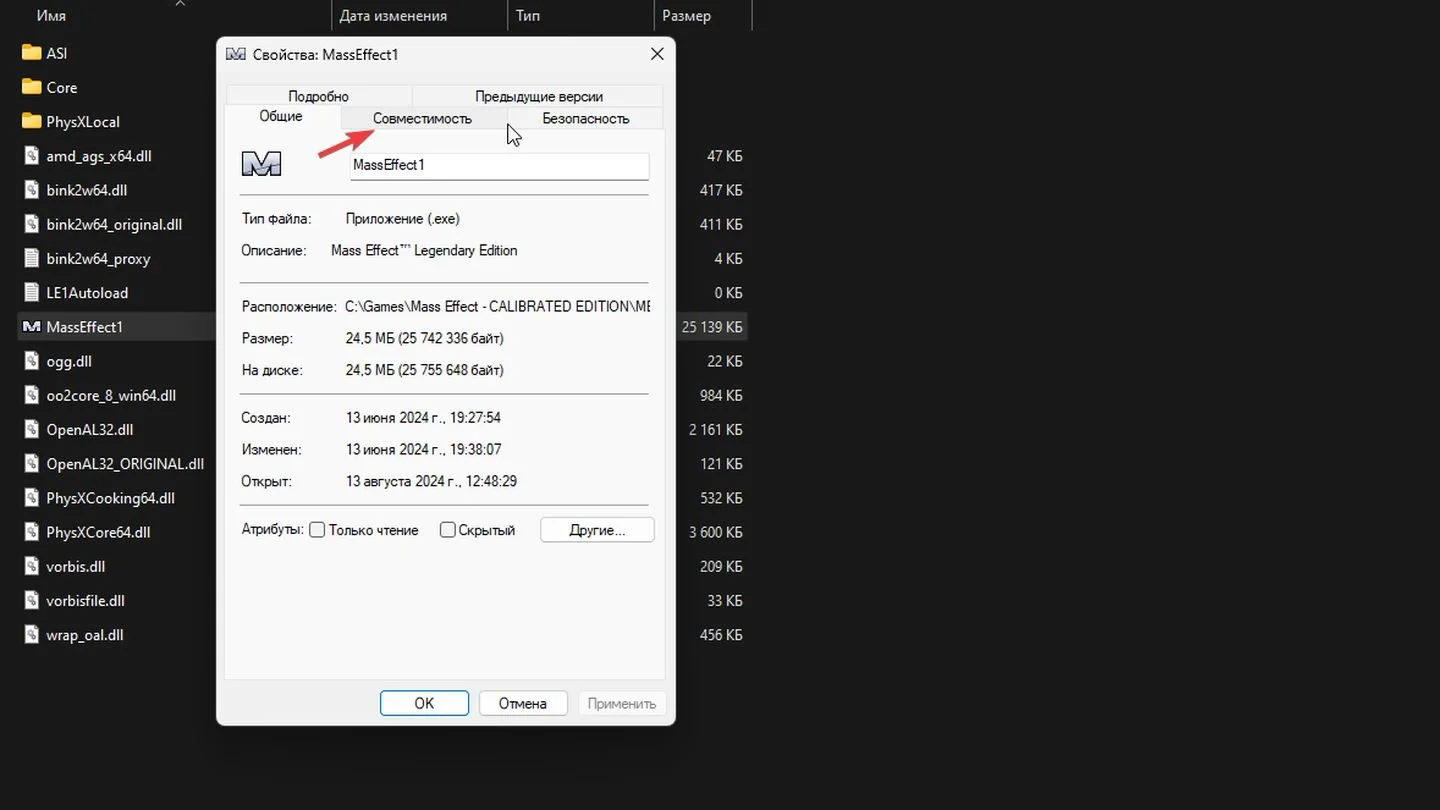Click the LE1Autoload file icon

click(31, 292)
